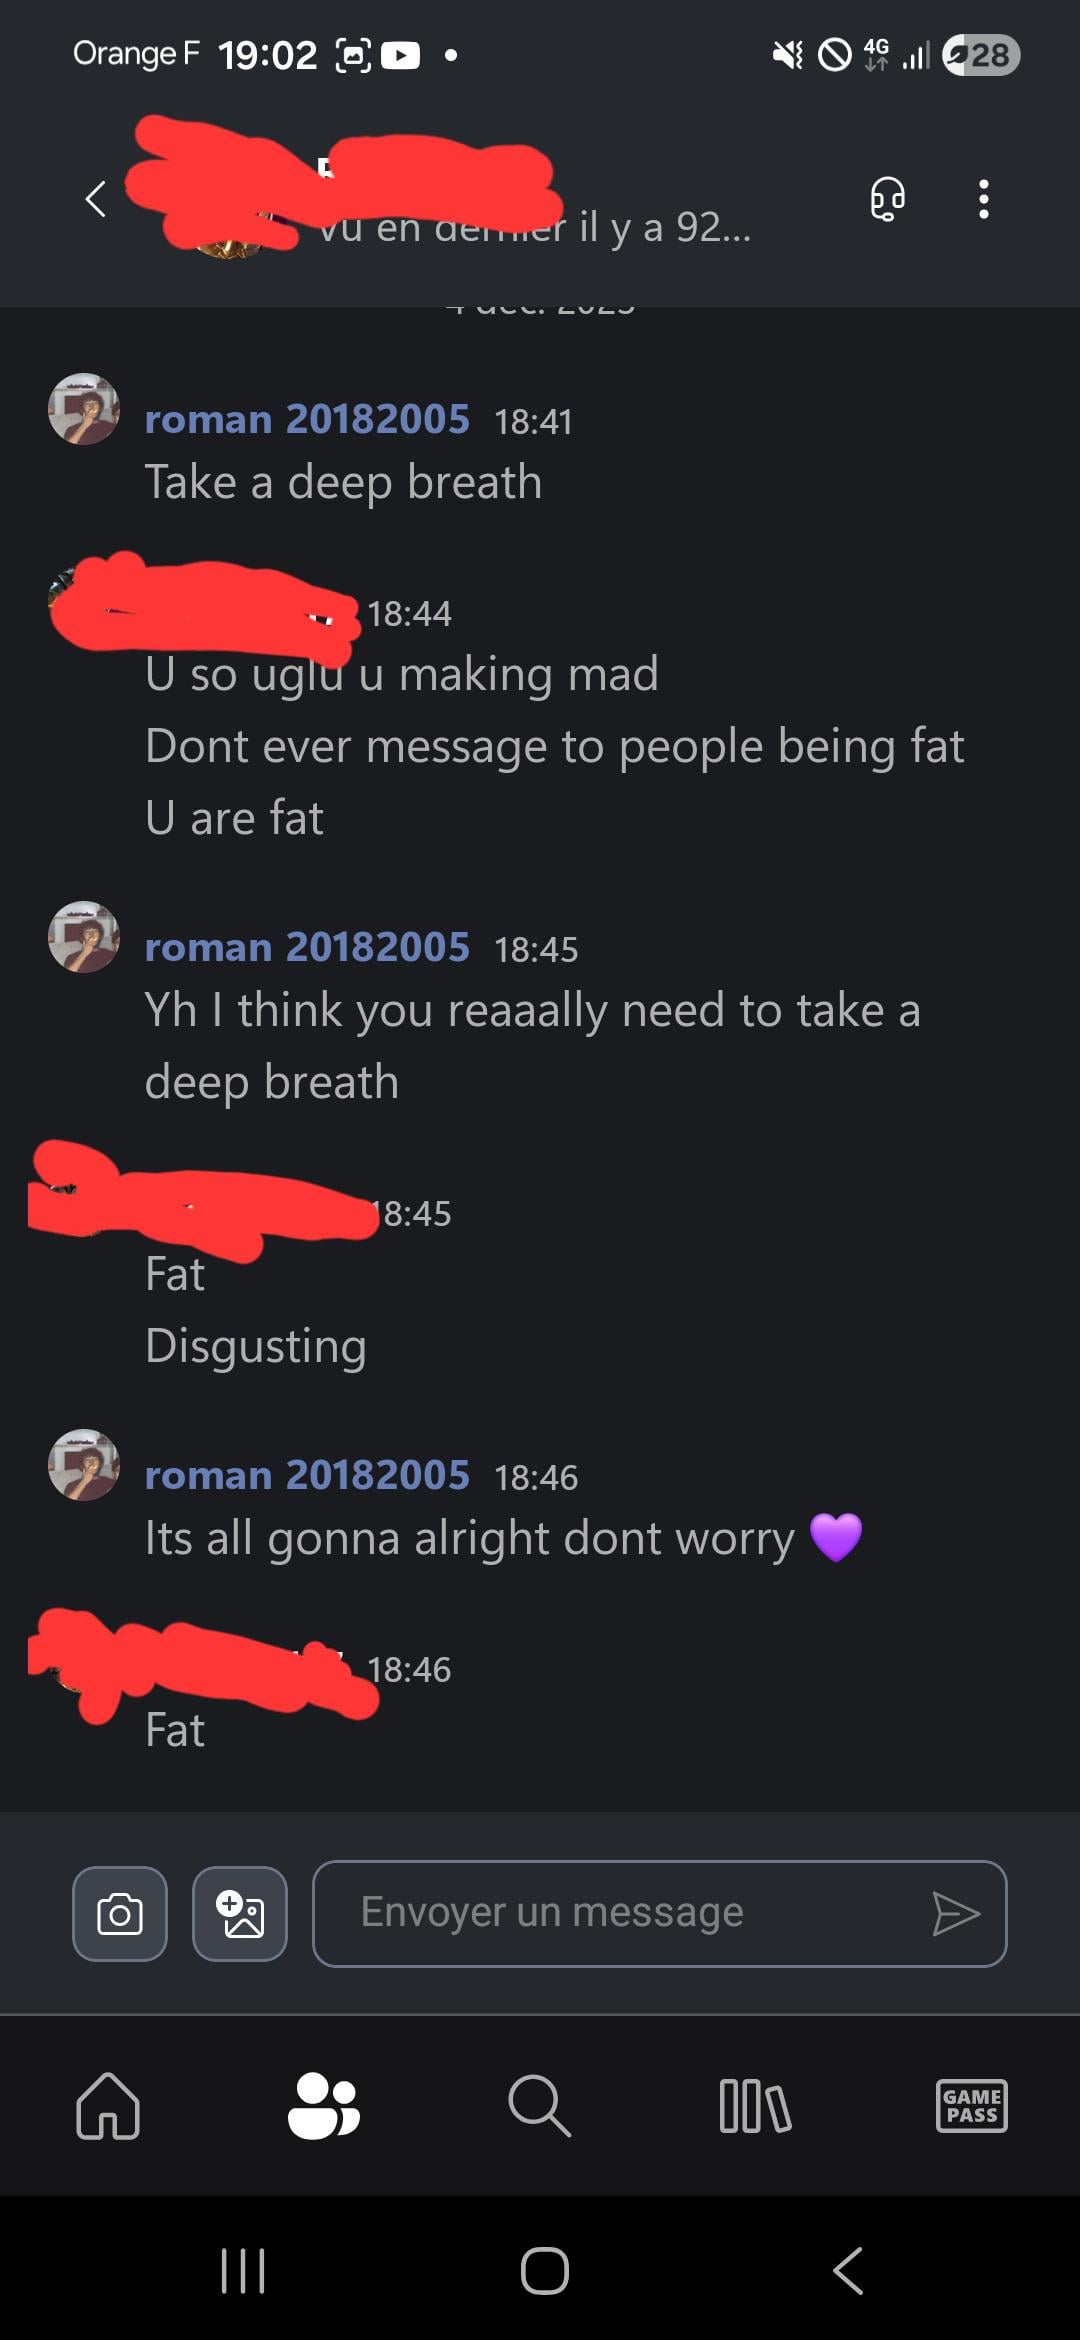The image size is (1080, 2340).
Task: Tap the purple heart emoji
Action: pos(836,1538)
